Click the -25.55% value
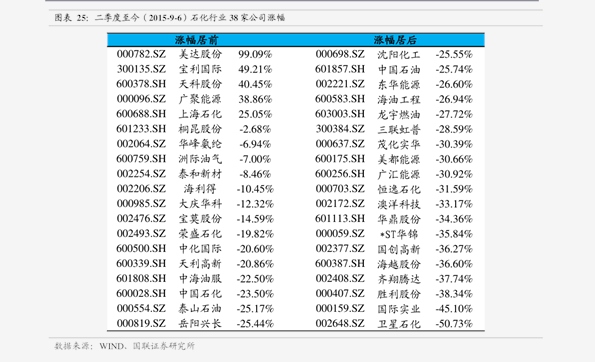 point(454,55)
